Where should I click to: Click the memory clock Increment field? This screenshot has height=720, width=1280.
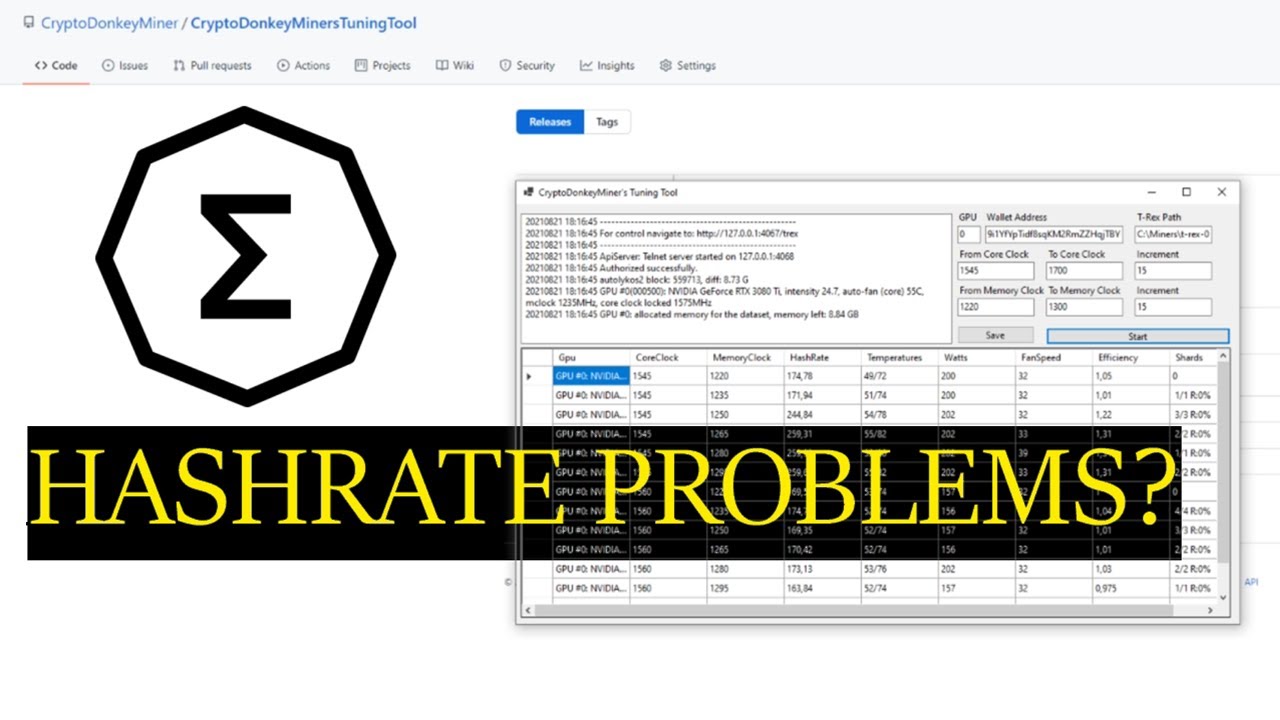coord(1173,307)
